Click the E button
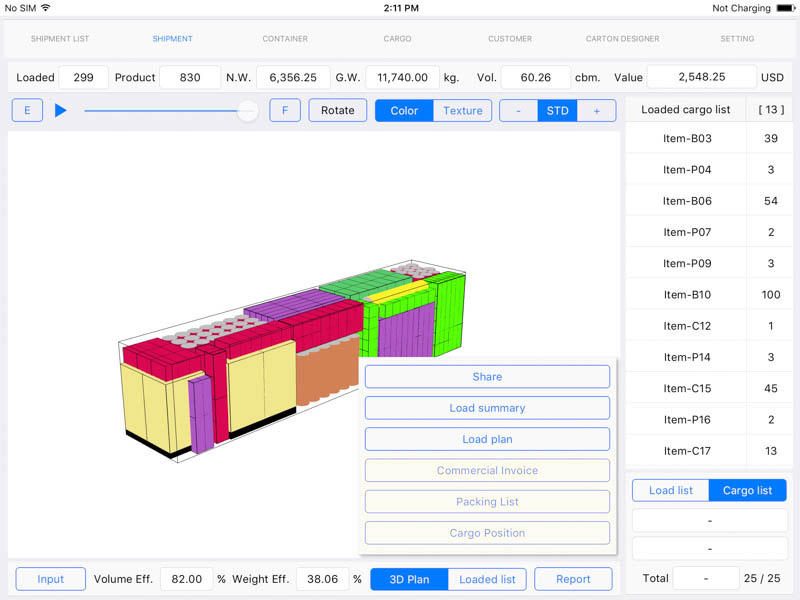Screen dimensions: 800x600 (x=27, y=110)
